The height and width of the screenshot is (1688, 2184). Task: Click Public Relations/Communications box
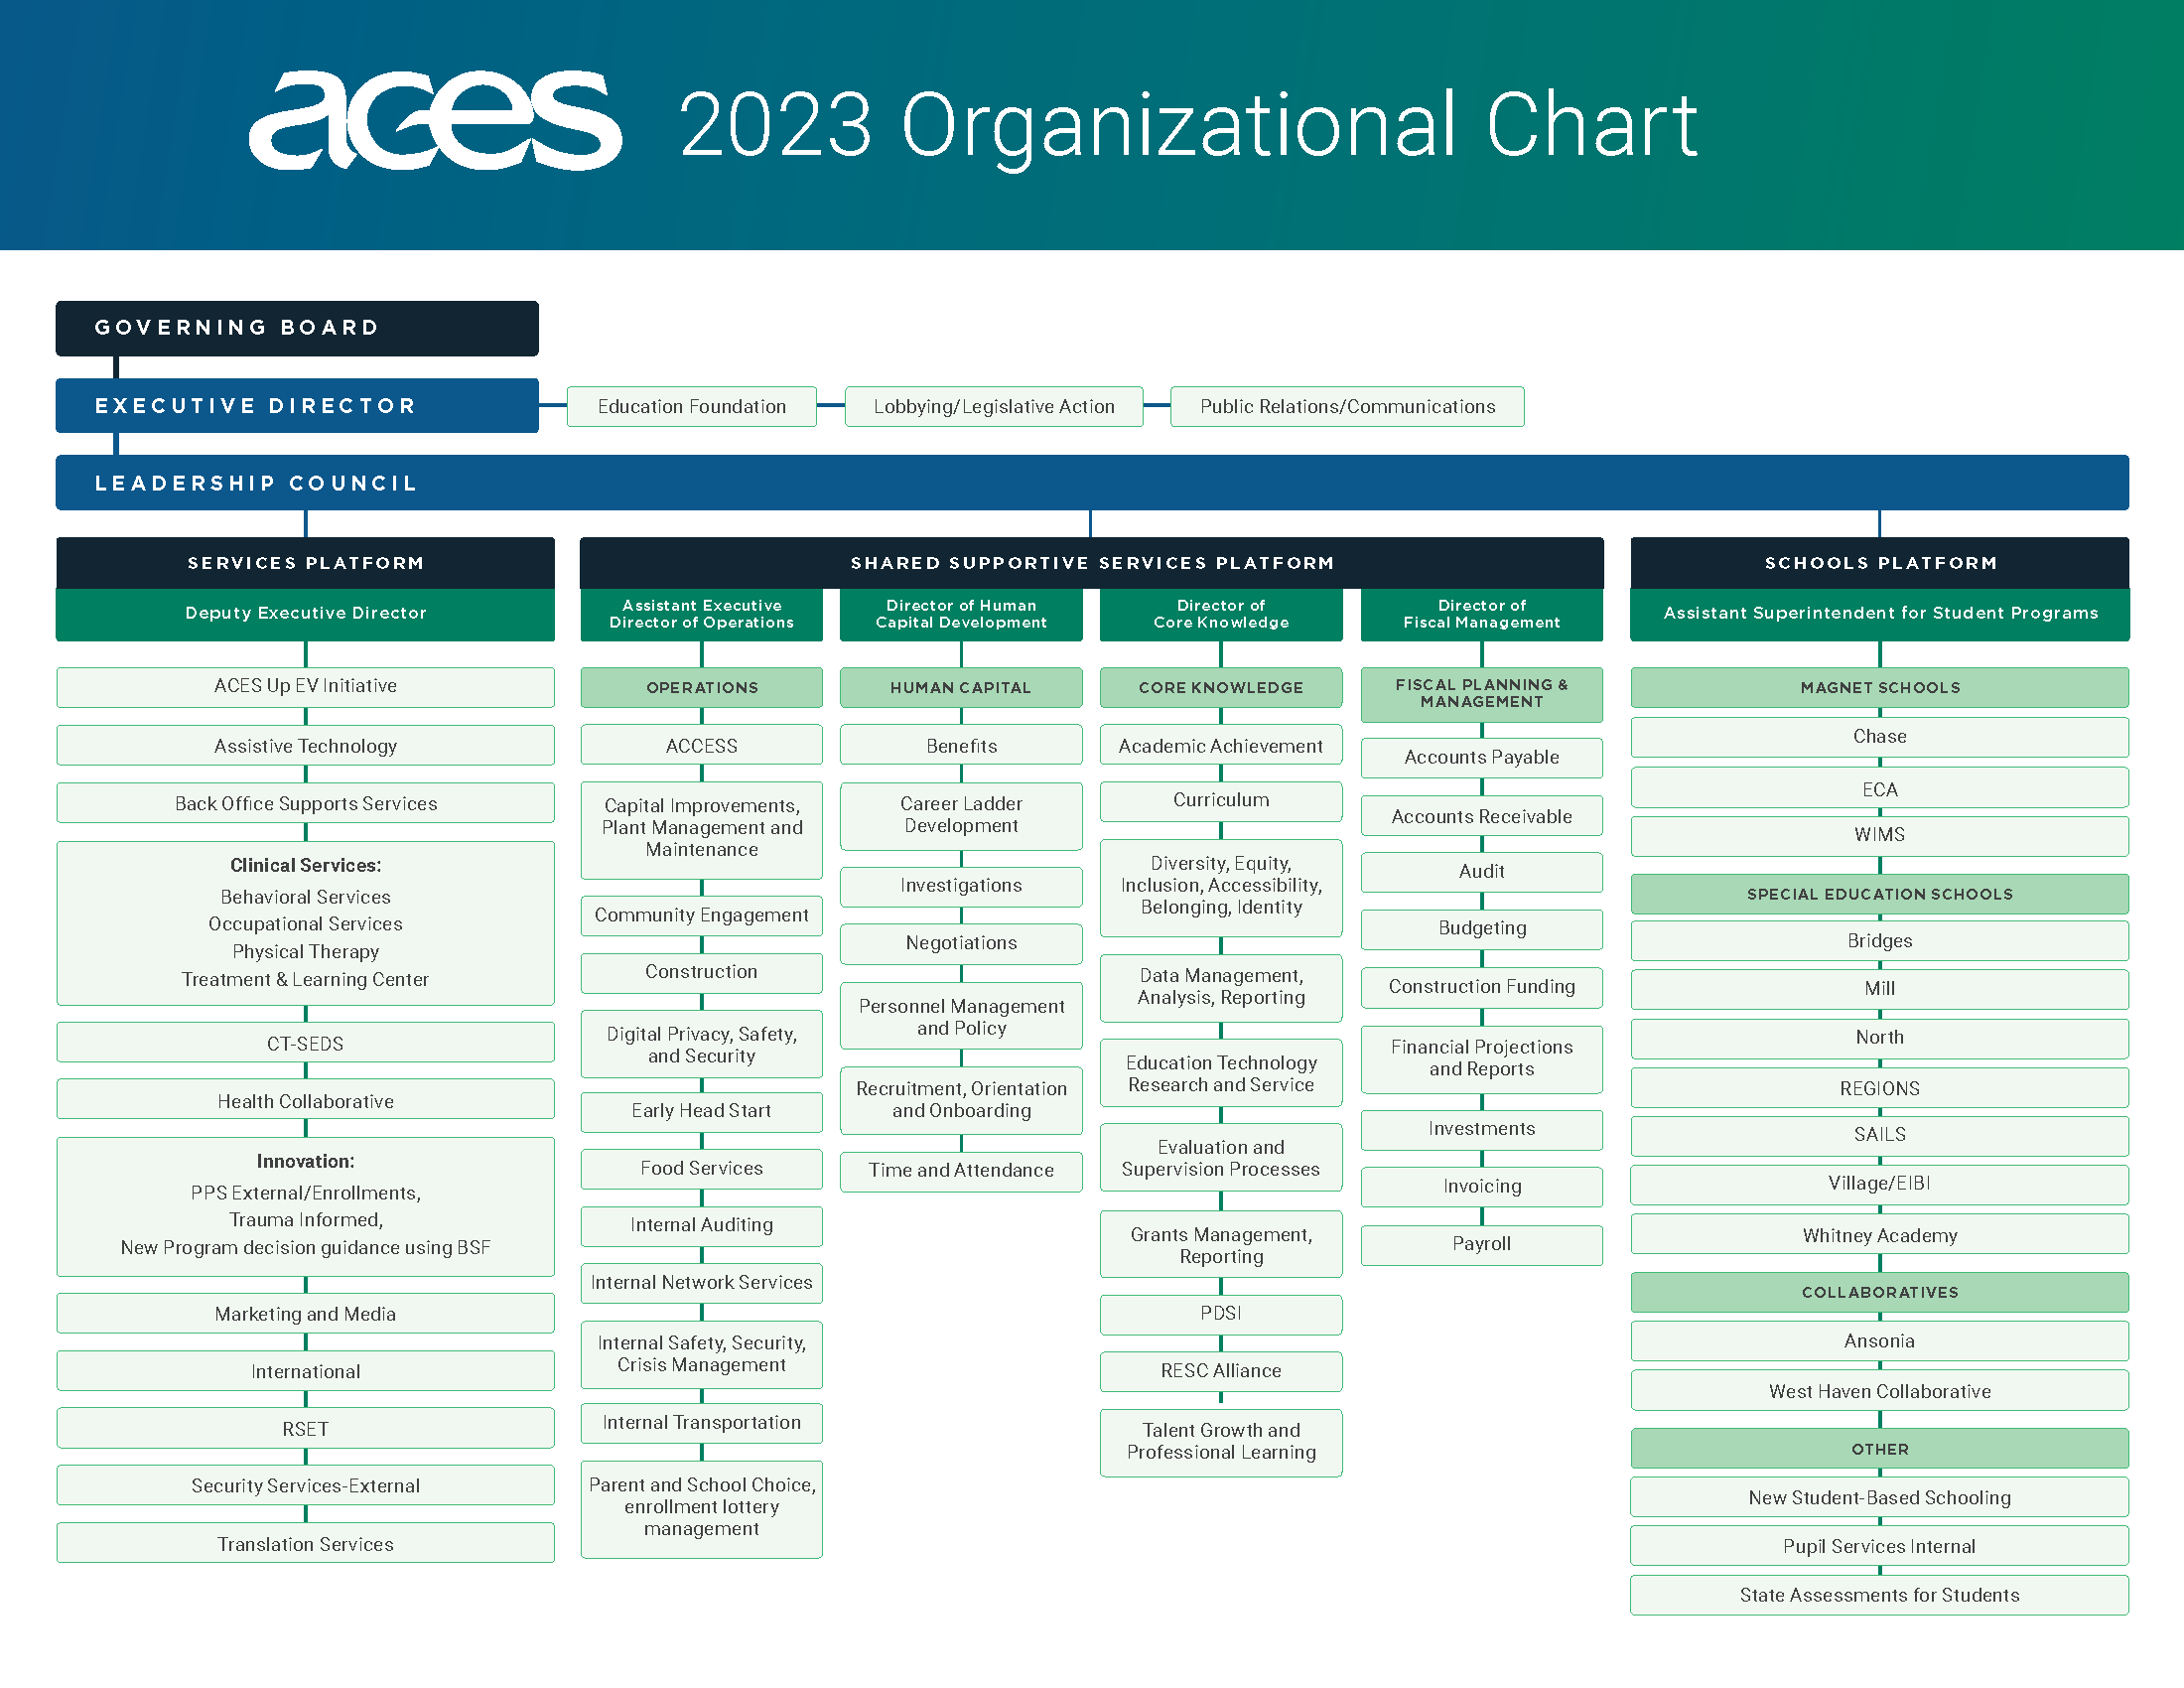click(x=1346, y=406)
